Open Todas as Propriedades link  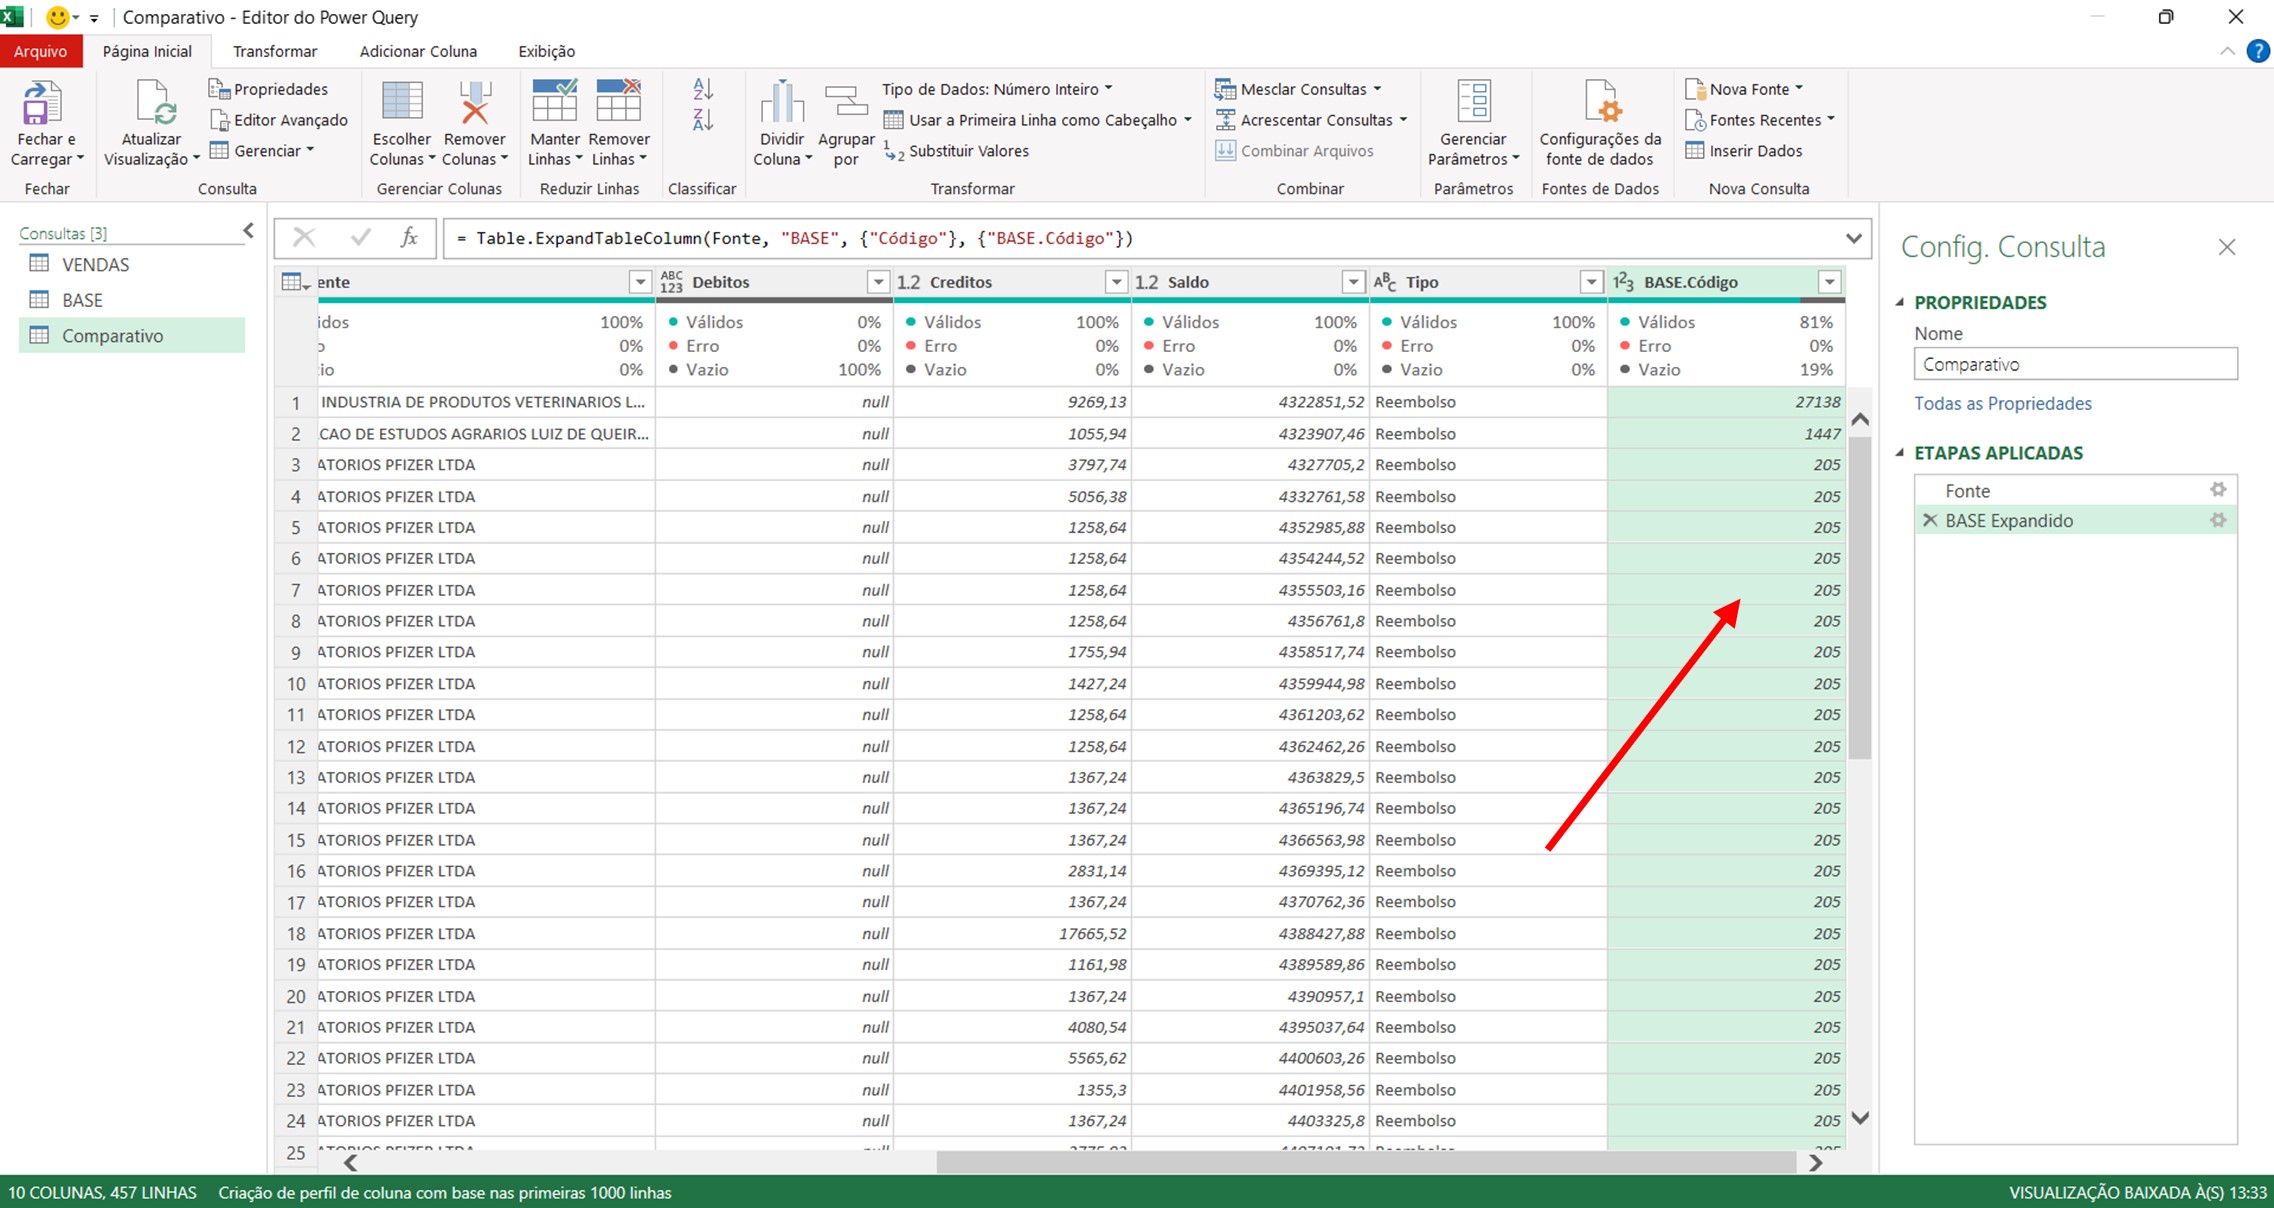coord(2003,403)
